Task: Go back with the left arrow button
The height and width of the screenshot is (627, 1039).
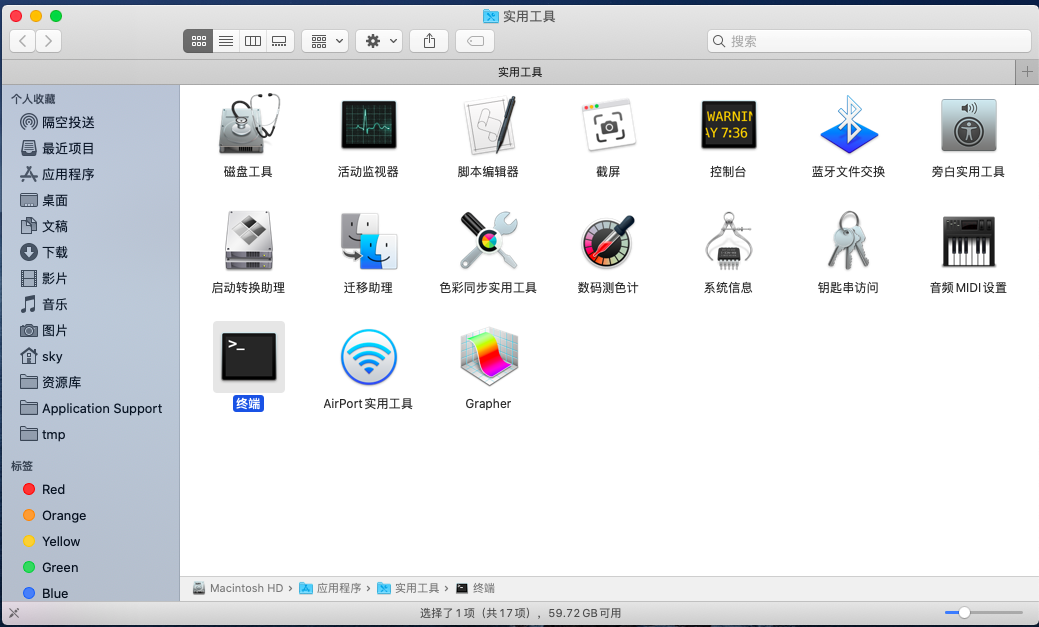Action: point(23,41)
